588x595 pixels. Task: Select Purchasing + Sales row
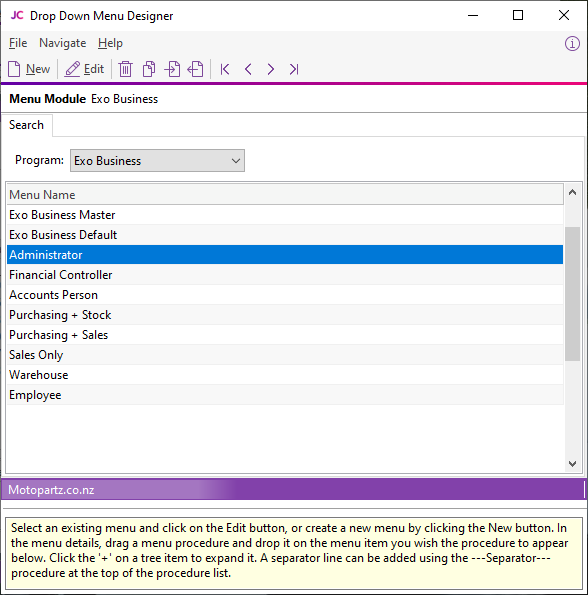tap(285, 335)
